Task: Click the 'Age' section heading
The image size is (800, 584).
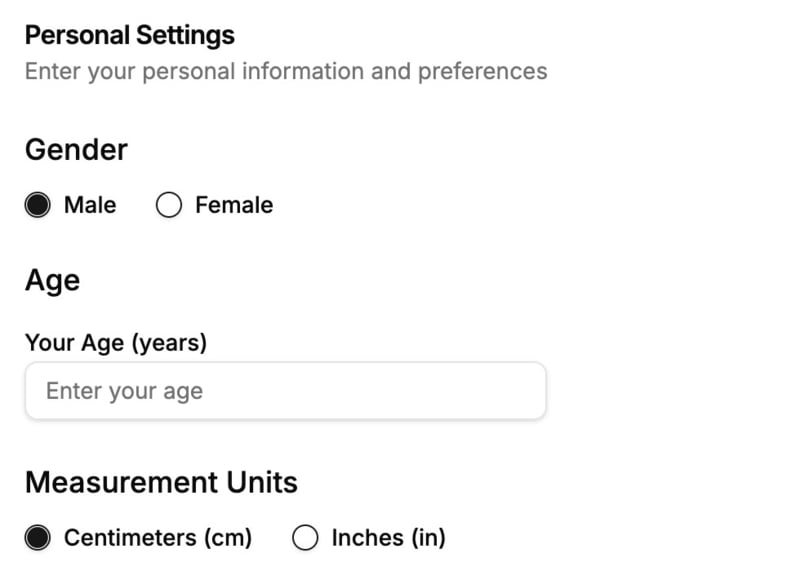Action: (52, 281)
